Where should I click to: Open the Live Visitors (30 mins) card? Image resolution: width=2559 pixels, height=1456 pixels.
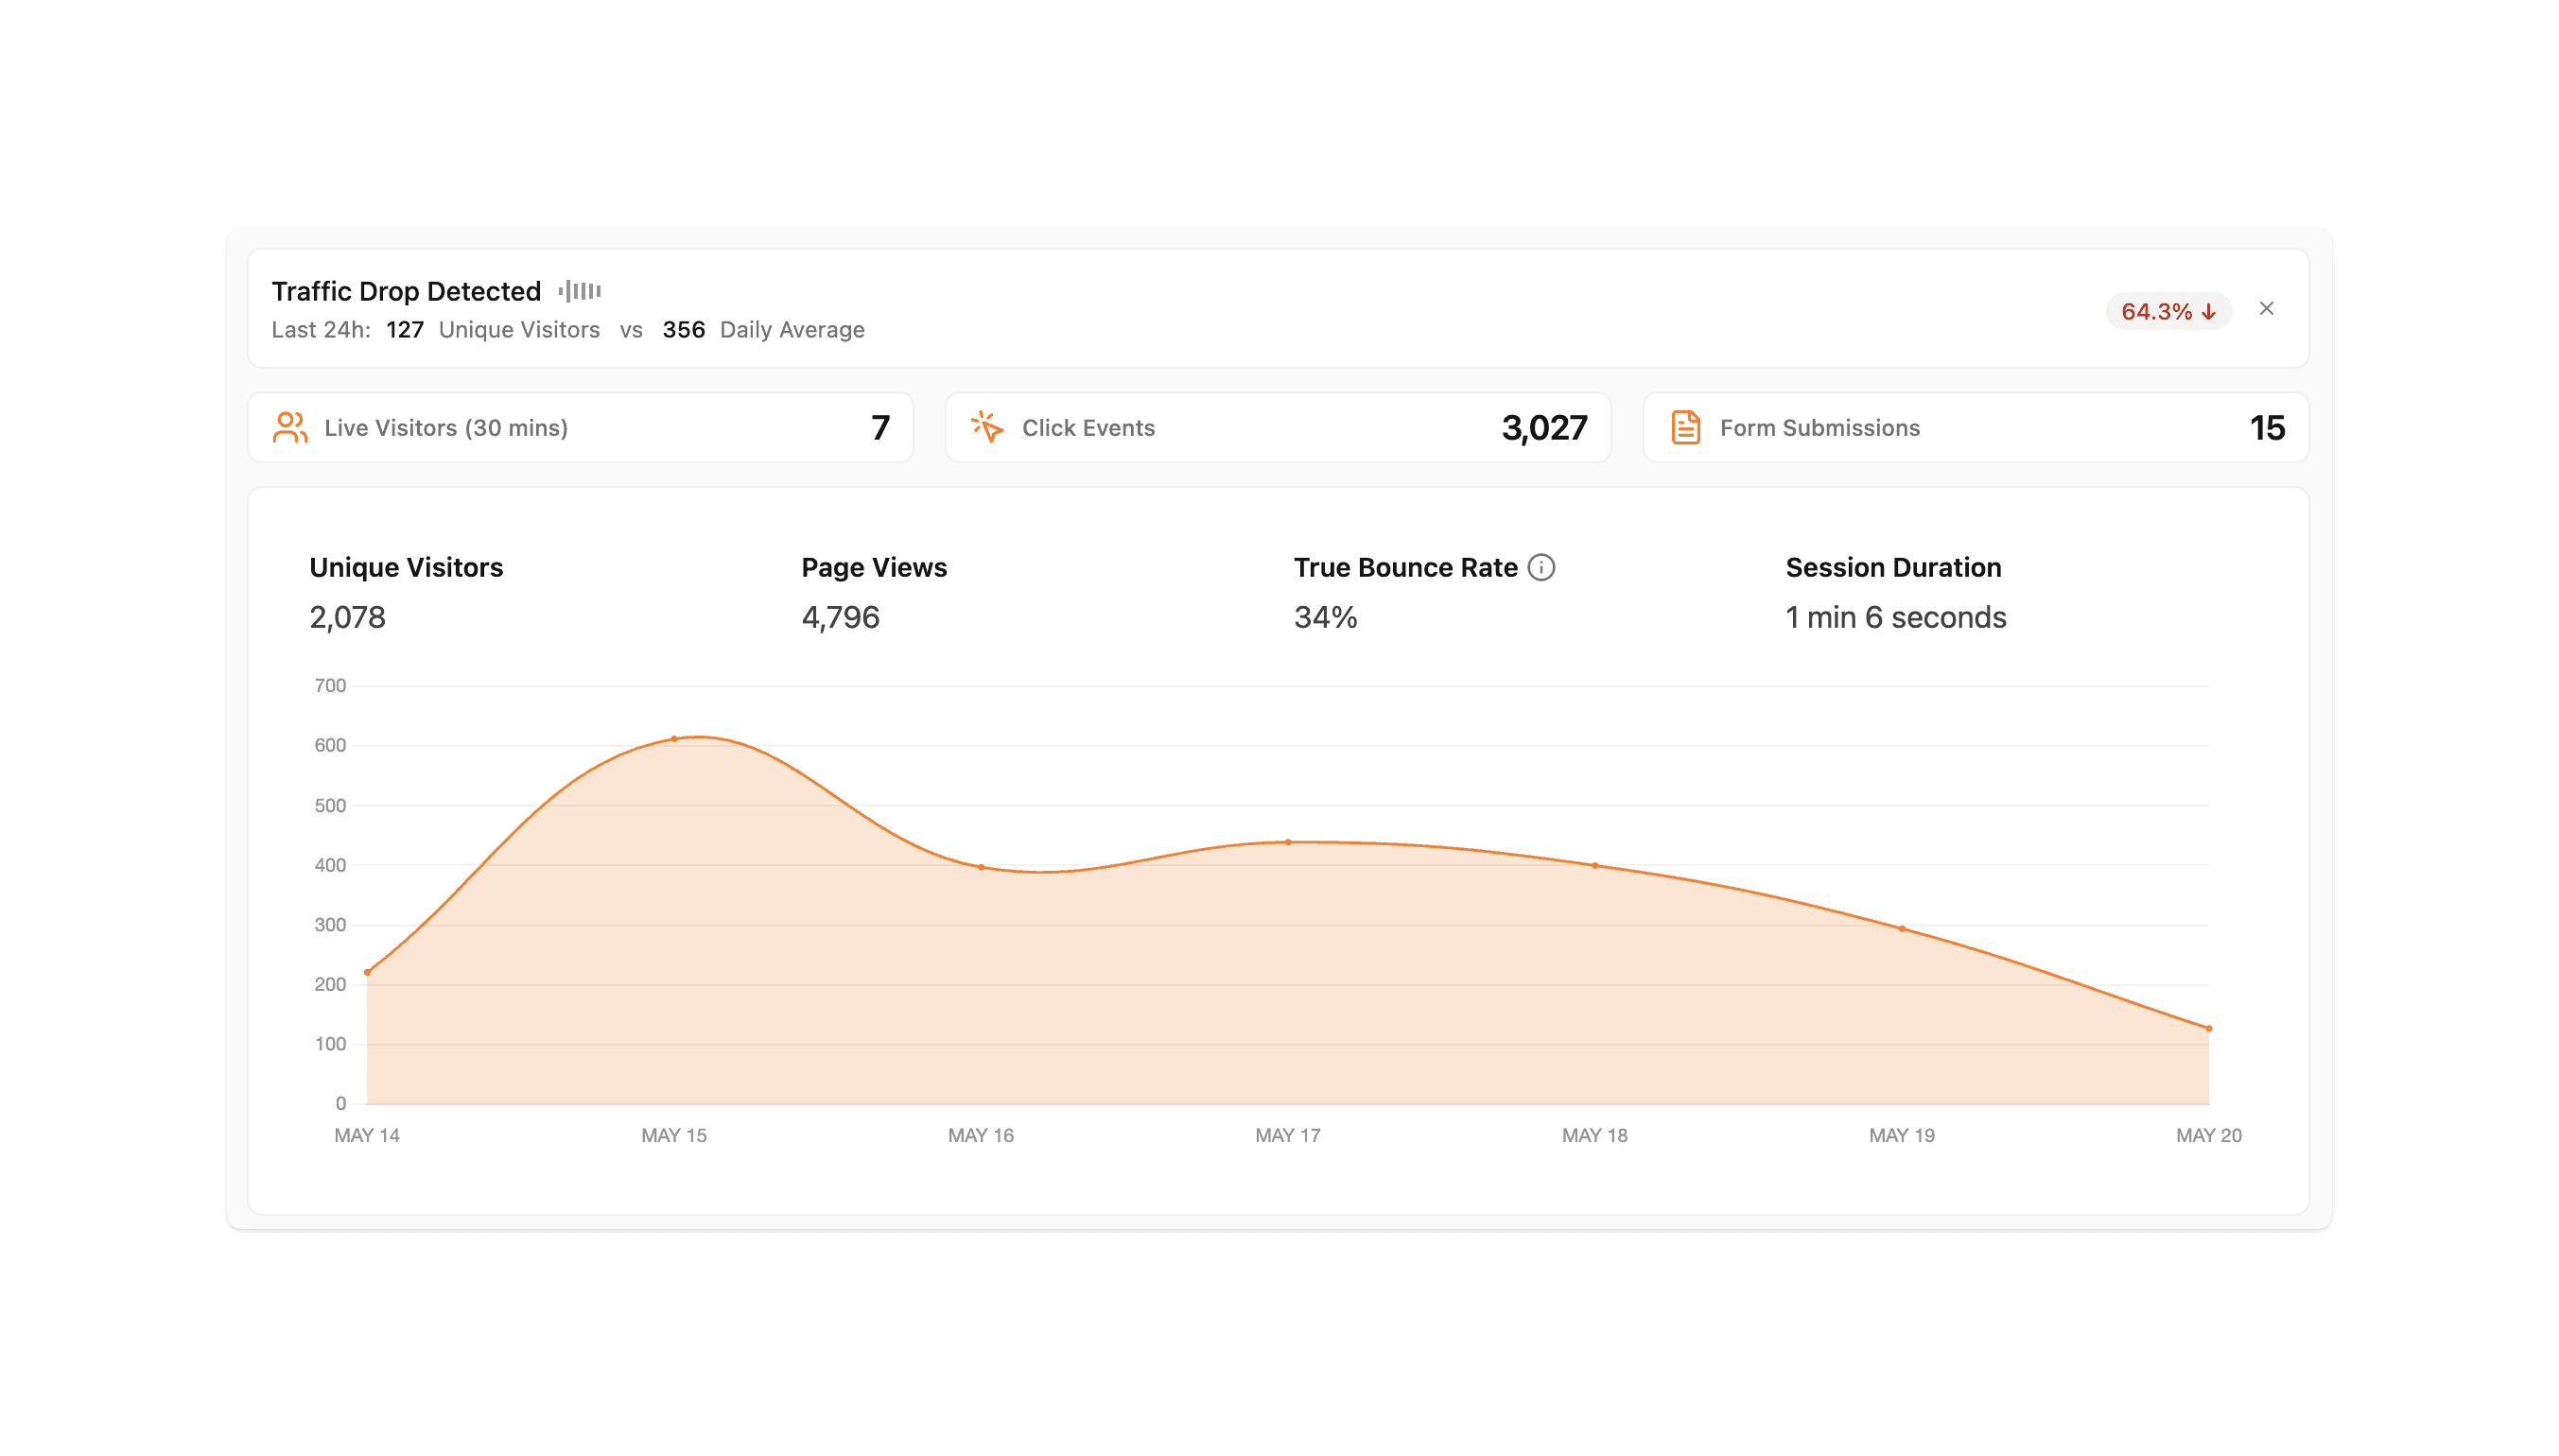click(580, 427)
